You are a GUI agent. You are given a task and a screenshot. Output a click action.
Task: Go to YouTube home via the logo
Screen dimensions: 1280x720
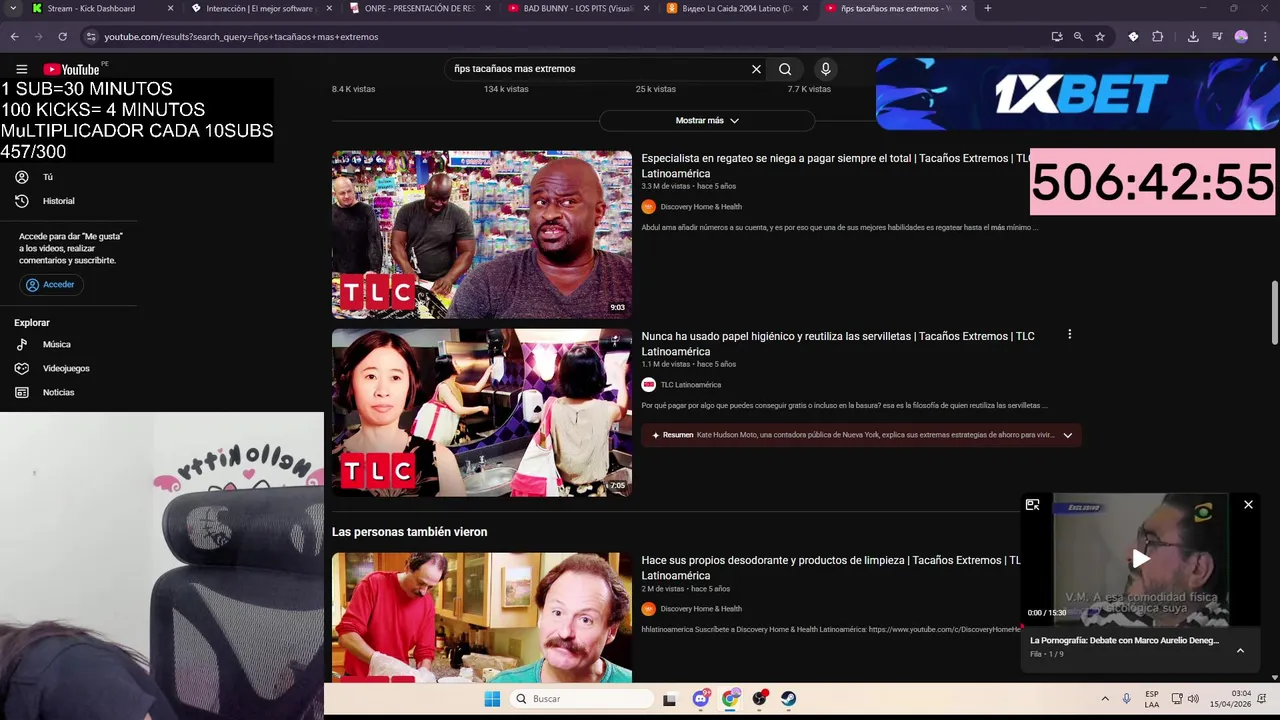(x=71, y=69)
